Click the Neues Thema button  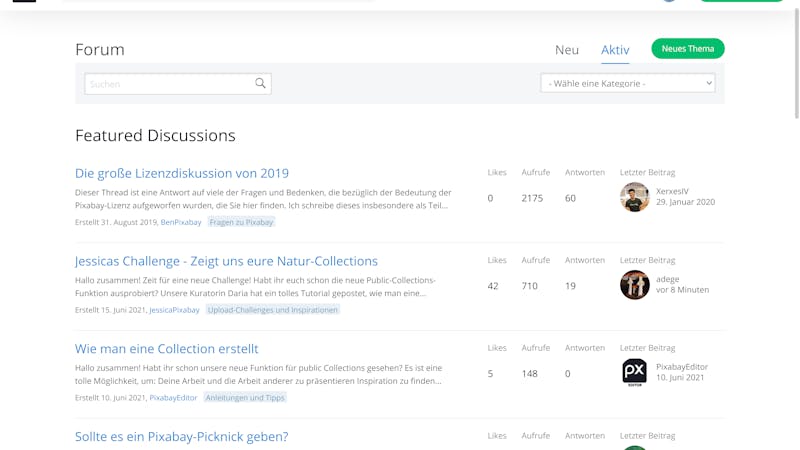click(688, 48)
